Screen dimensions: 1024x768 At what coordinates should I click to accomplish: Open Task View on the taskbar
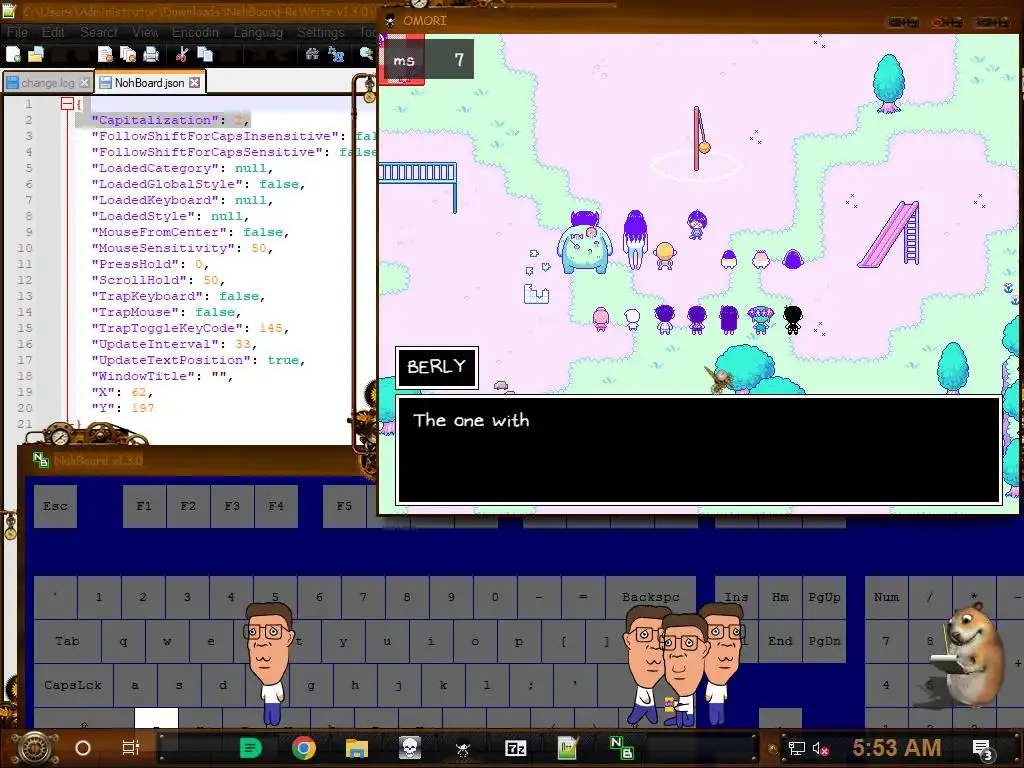click(131, 748)
